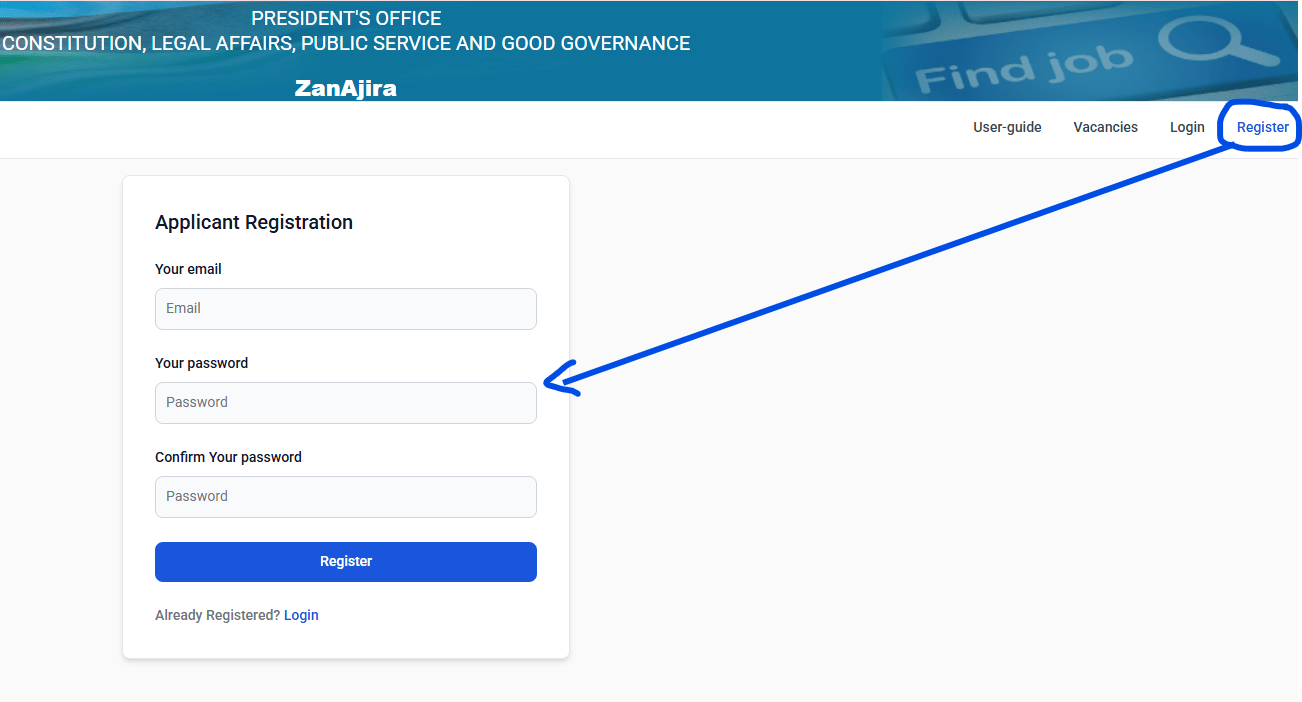The image size is (1302, 702).
Task: Focus the Email input field
Action: (x=345, y=309)
